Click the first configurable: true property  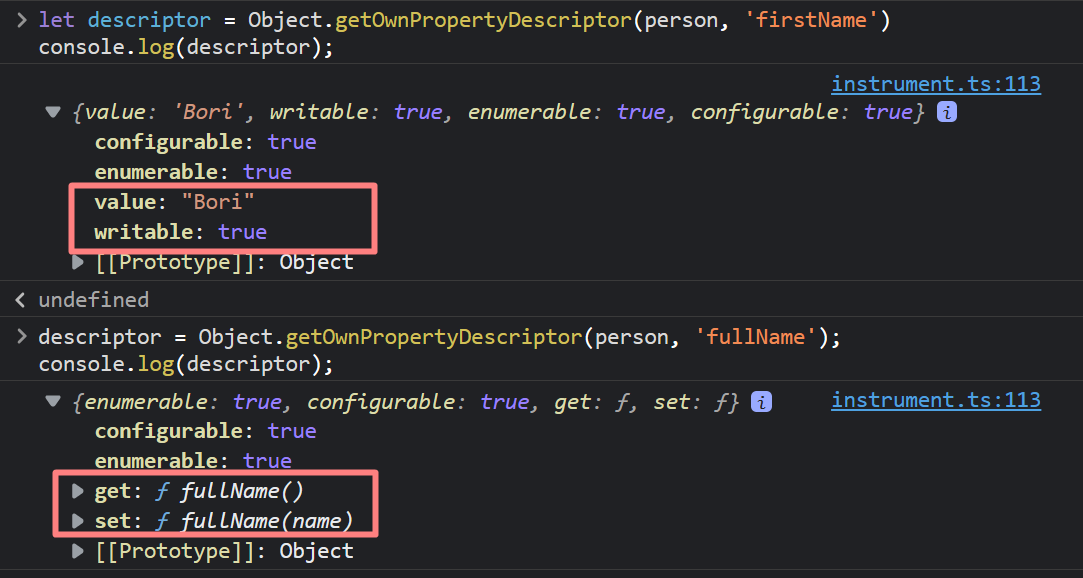(x=205, y=142)
